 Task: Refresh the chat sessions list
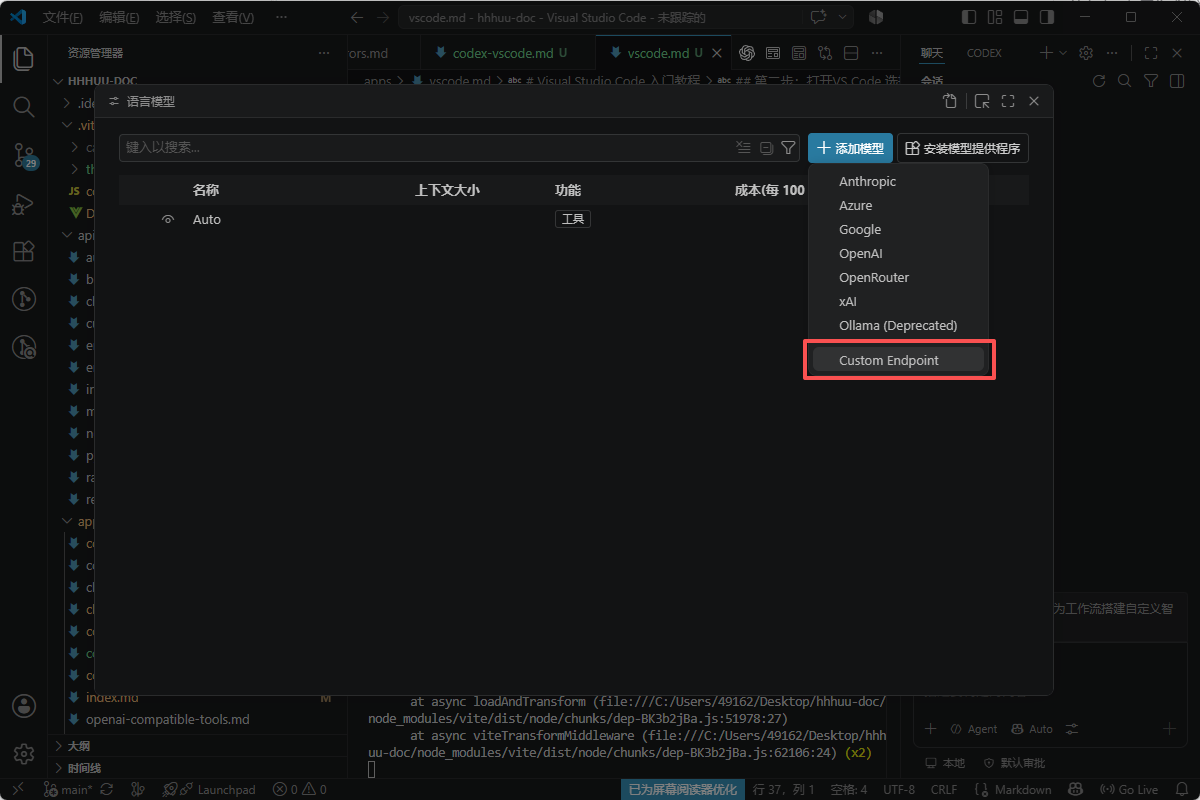point(1099,81)
